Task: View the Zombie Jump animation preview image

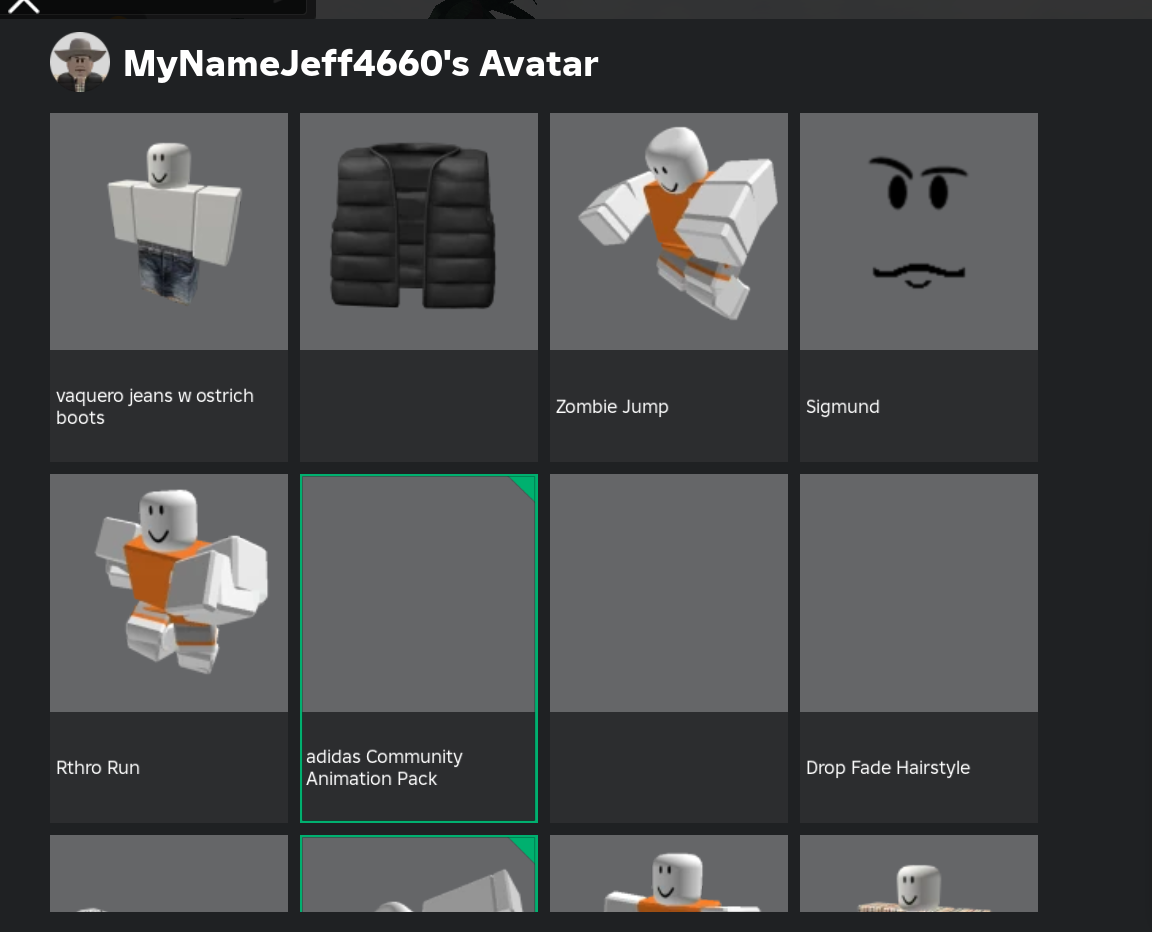Action: pos(668,231)
